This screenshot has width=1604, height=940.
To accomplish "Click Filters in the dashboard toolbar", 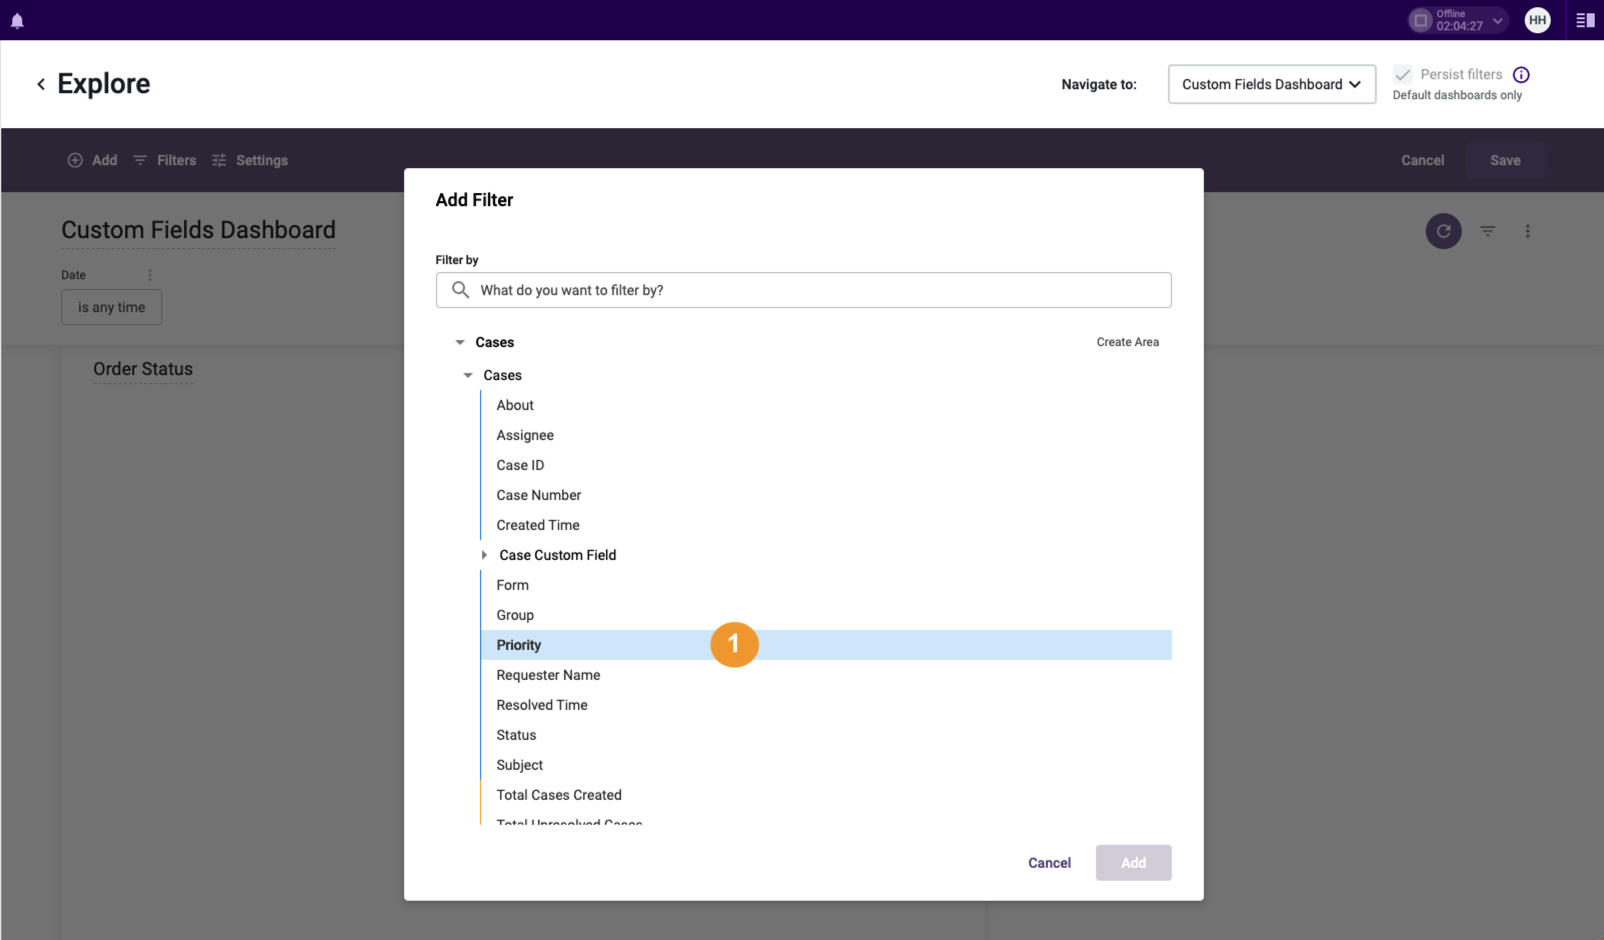I will click(165, 160).
